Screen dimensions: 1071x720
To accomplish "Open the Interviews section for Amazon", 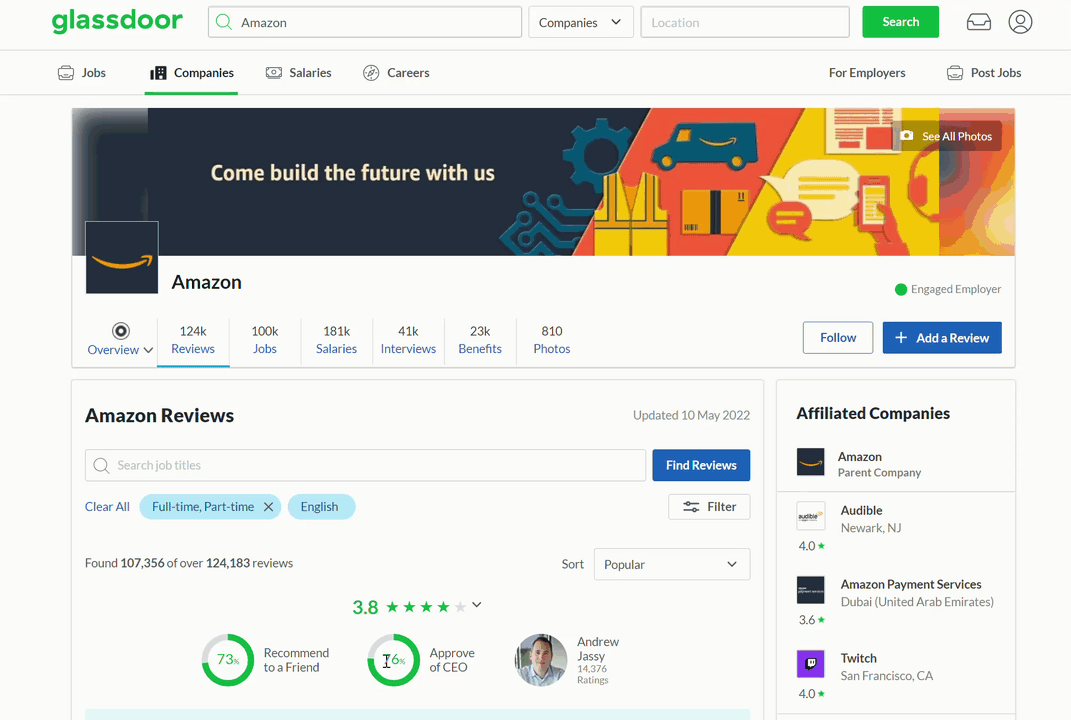I will point(408,341).
